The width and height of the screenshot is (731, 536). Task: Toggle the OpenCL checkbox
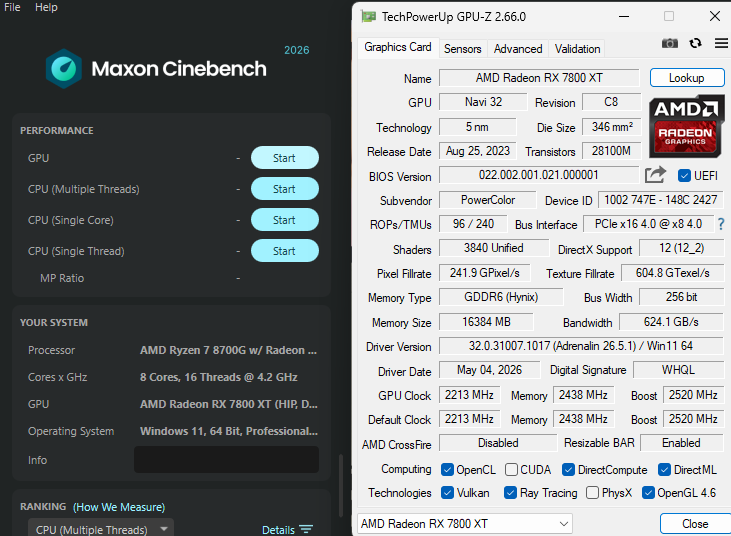447,469
